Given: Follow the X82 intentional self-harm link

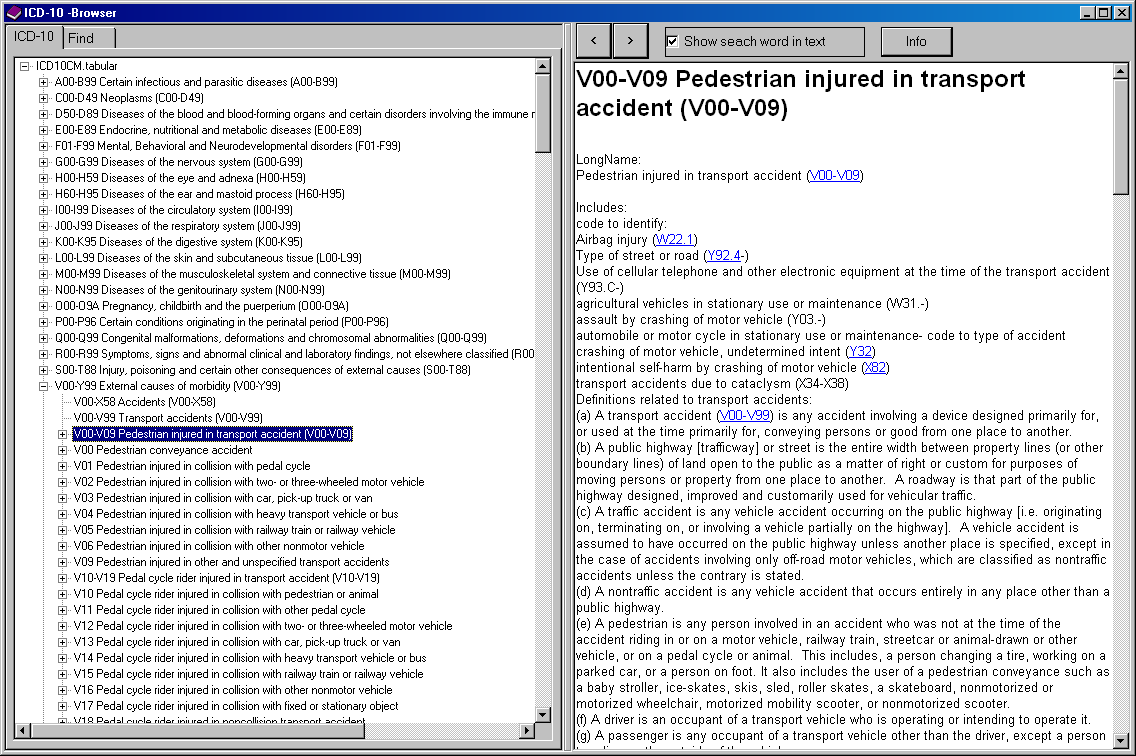Looking at the screenshot, I should pos(875,367).
